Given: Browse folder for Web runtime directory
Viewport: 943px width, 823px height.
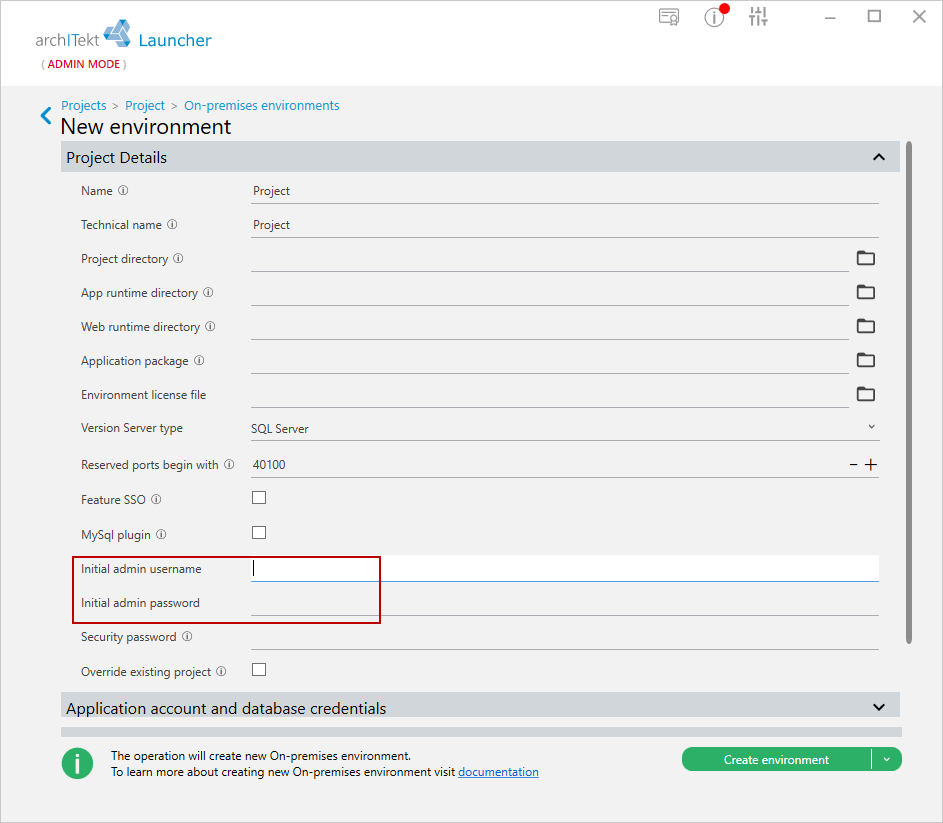Looking at the screenshot, I should pos(865,326).
